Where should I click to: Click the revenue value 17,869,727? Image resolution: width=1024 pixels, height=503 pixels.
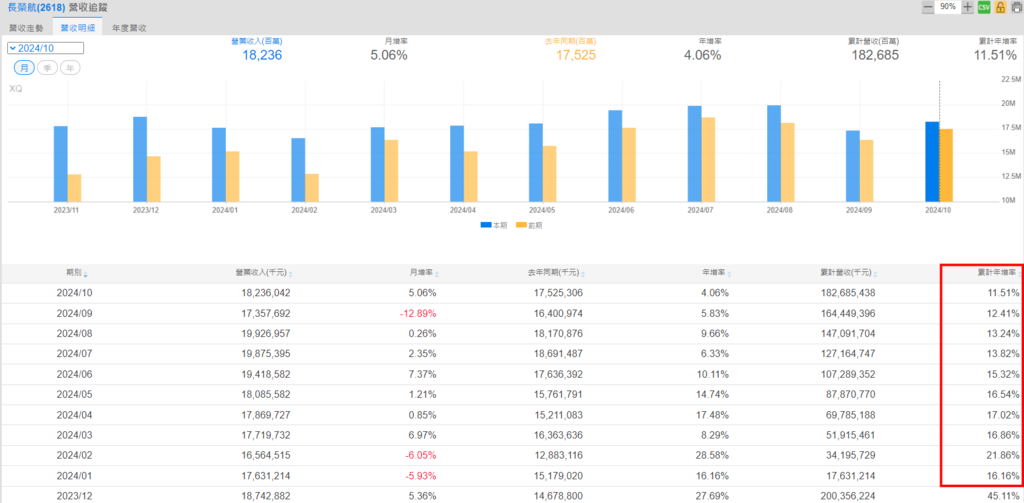click(265, 415)
